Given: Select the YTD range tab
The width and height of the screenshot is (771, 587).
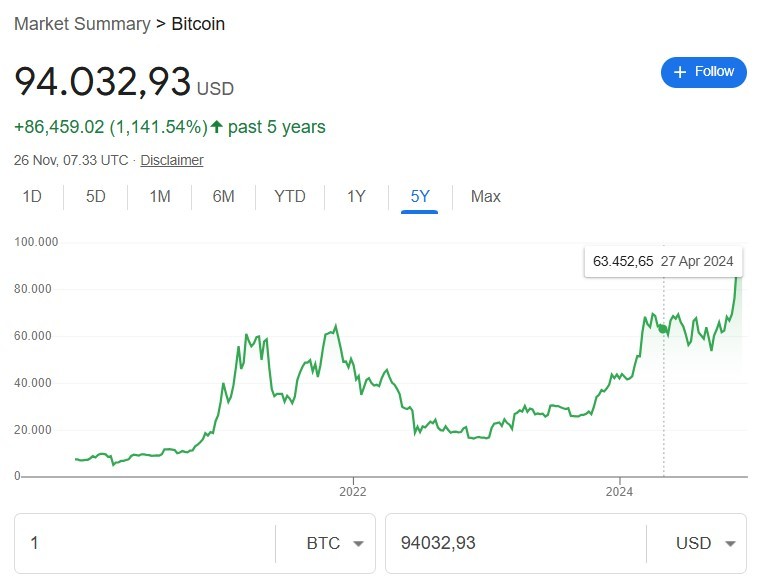Looking at the screenshot, I should (290, 197).
